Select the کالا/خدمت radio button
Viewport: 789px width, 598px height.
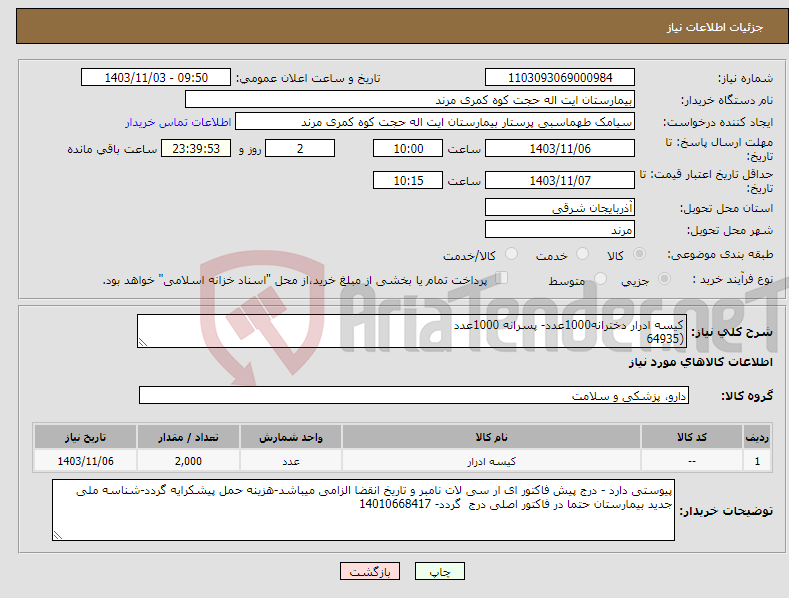[511, 254]
